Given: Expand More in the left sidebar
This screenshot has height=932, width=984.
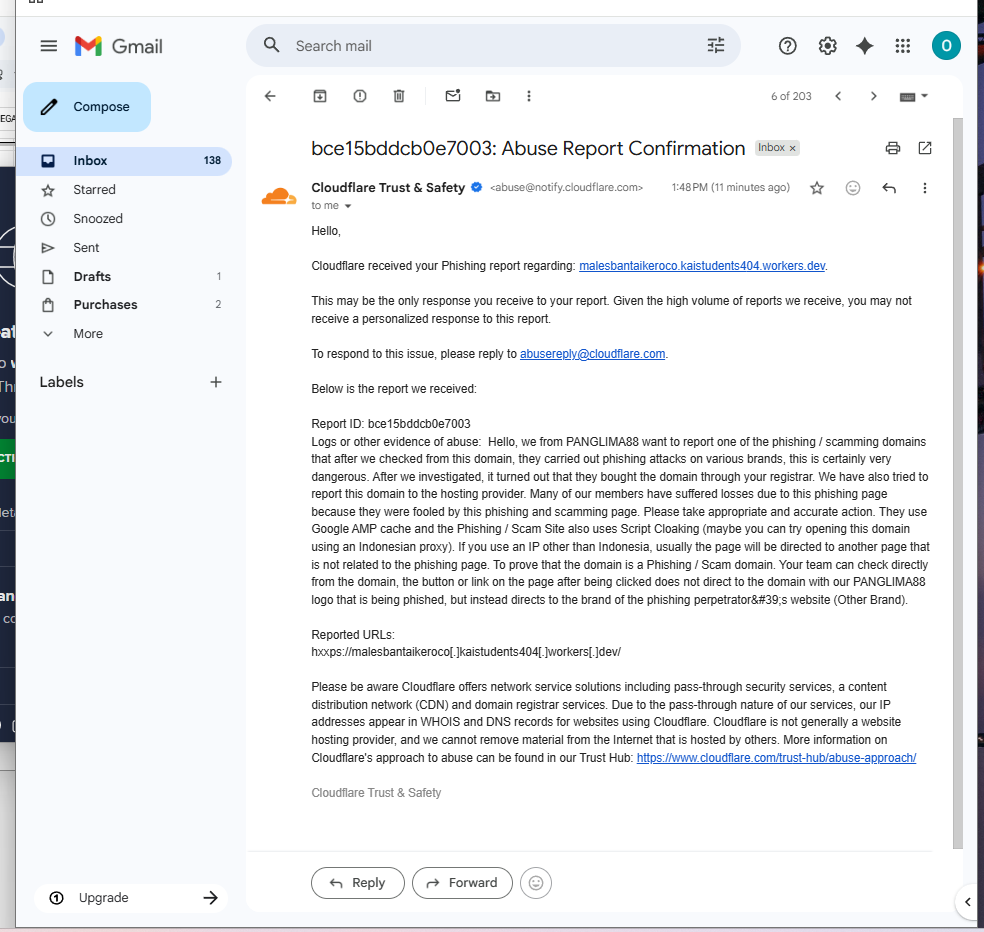Looking at the screenshot, I should pyautogui.click(x=88, y=334).
